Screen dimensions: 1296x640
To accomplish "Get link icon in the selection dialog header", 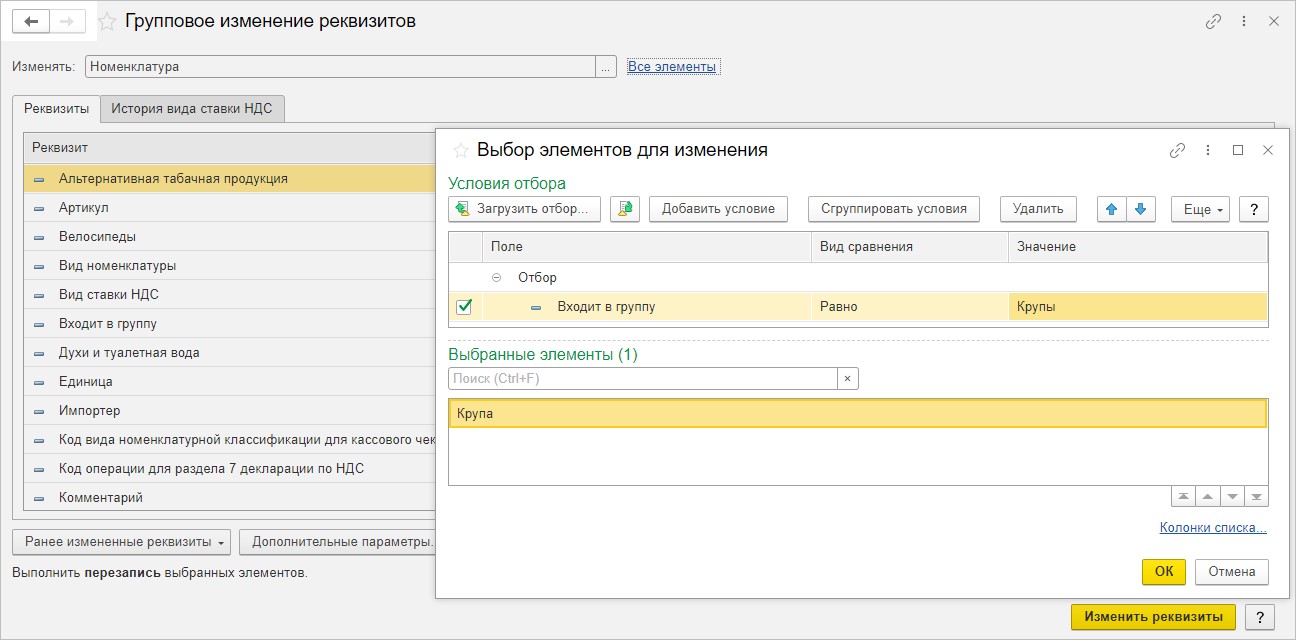I will tap(1177, 150).
